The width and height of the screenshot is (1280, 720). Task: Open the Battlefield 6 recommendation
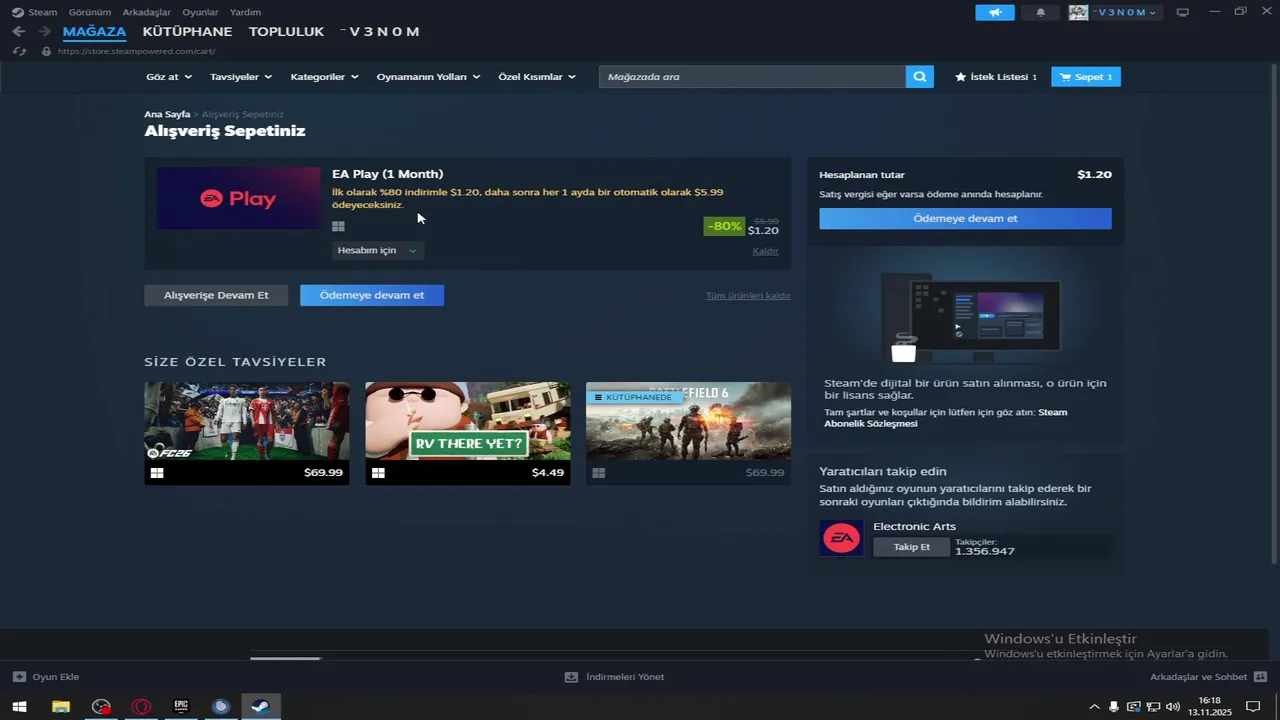(688, 433)
